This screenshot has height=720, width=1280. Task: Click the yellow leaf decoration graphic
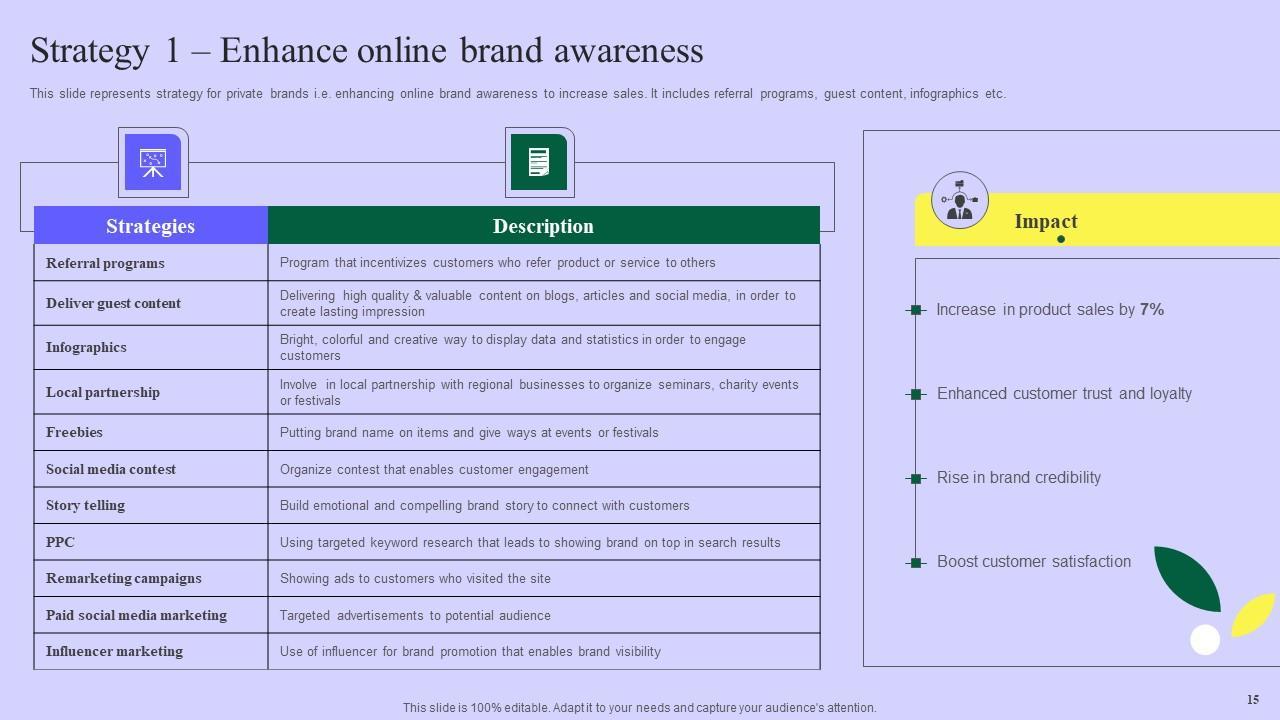point(1253,614)
